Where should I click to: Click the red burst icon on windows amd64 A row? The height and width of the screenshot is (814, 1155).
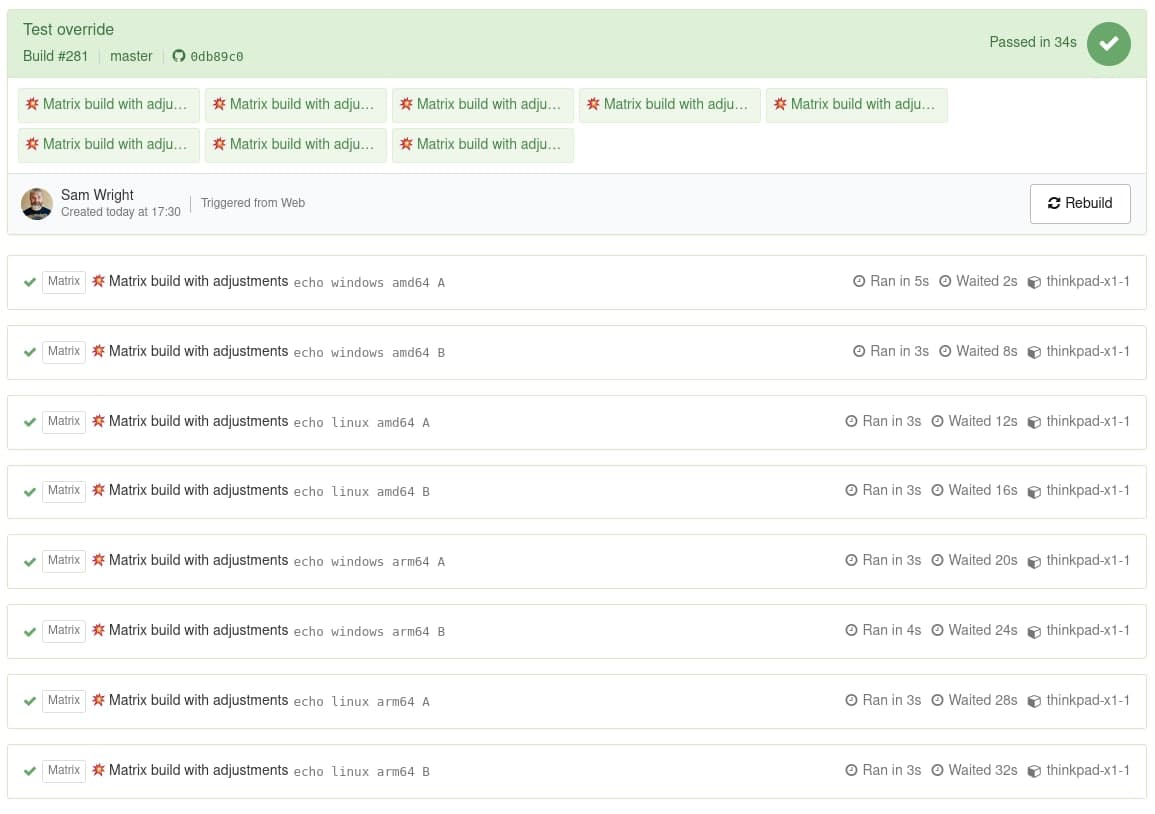click(x=98, y=281)
